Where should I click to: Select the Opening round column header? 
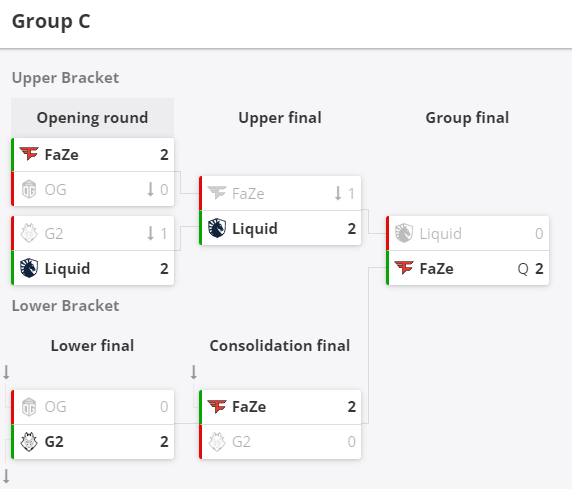point(92,118)
